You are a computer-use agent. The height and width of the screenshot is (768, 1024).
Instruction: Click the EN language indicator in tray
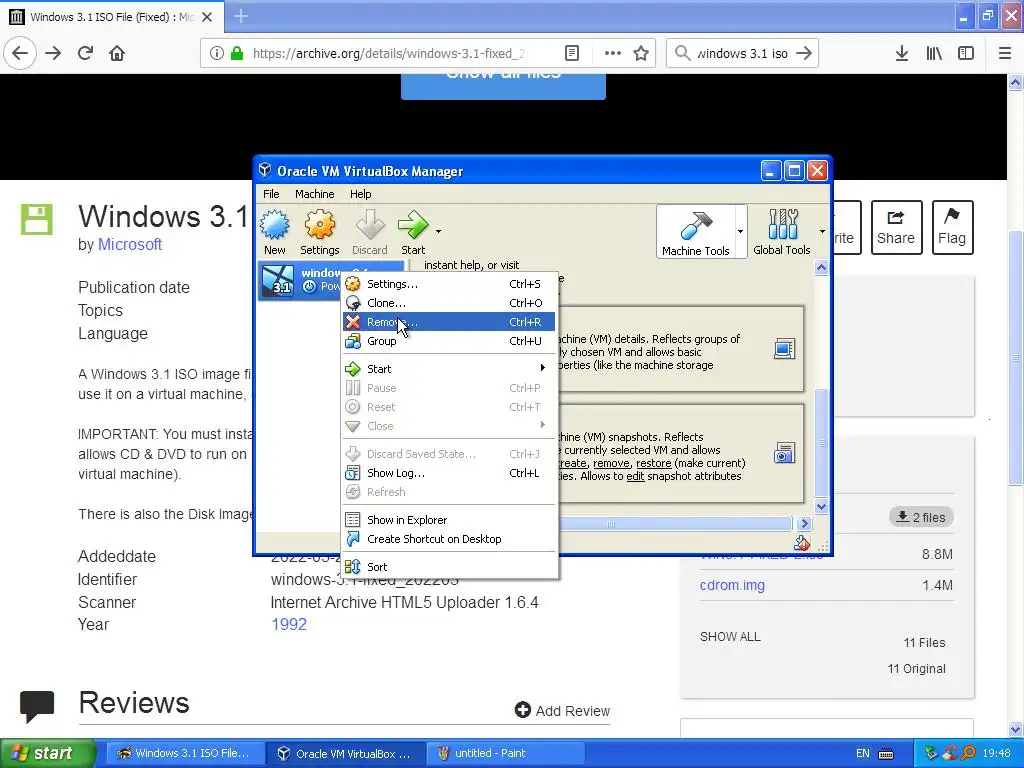(863, 754)
